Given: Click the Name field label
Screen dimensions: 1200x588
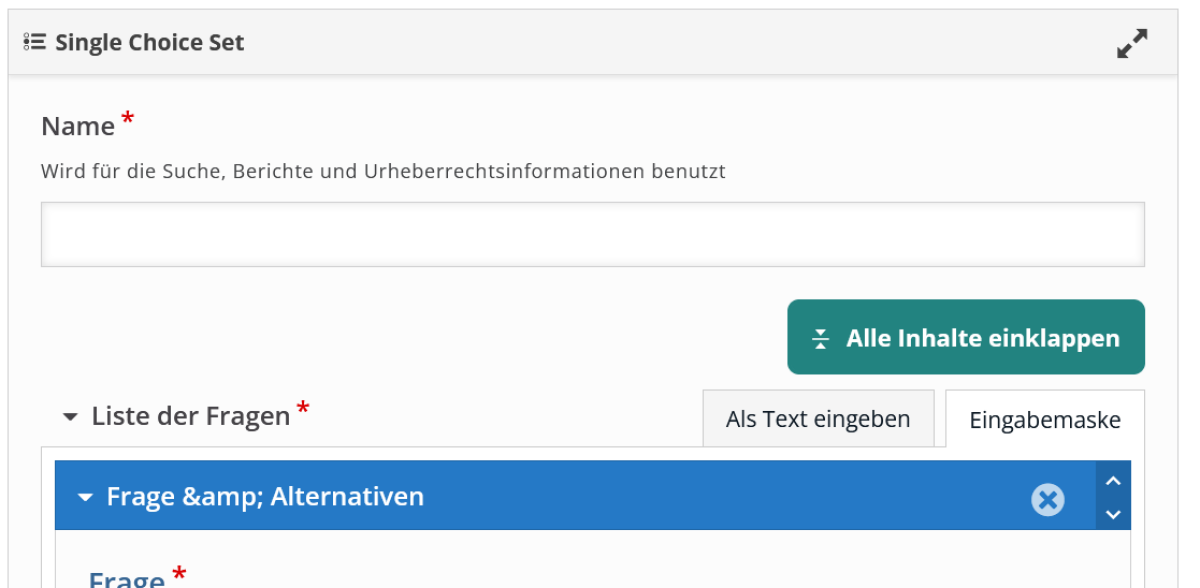Looking at the screenshot, I should 78,127.
